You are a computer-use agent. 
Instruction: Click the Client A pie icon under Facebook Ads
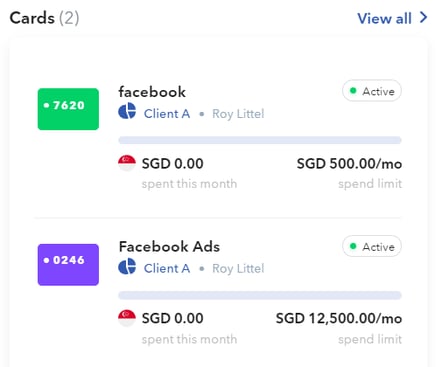(127, 266)
